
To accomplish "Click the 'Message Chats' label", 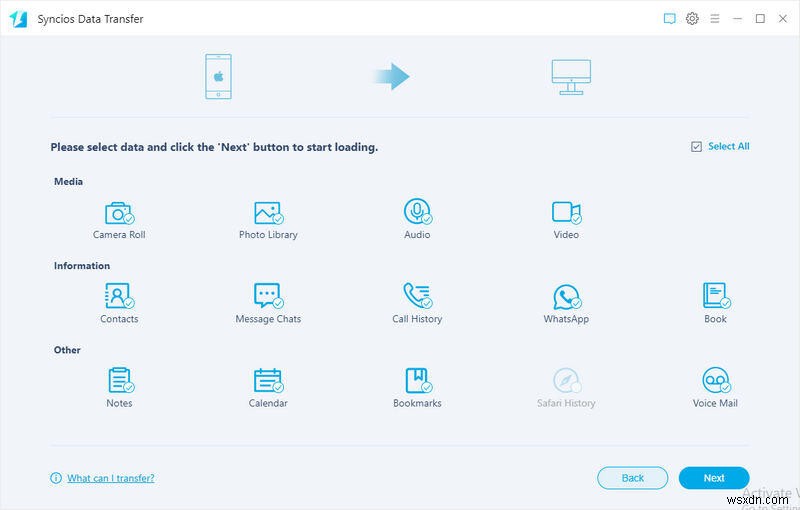I will point(268,319).
